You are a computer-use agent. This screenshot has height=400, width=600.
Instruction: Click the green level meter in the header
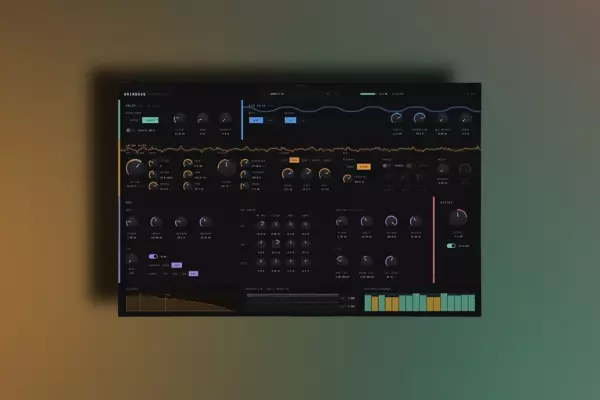pos(367,94)
